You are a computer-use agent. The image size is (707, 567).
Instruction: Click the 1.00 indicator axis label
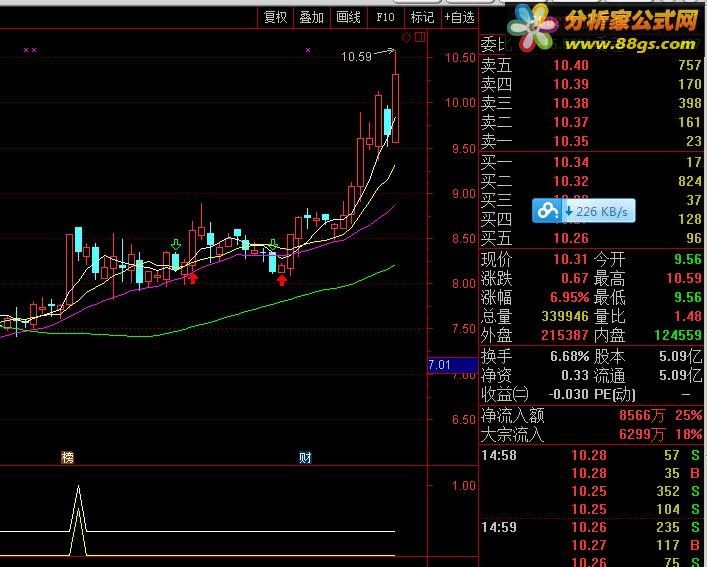pos(464,486)
